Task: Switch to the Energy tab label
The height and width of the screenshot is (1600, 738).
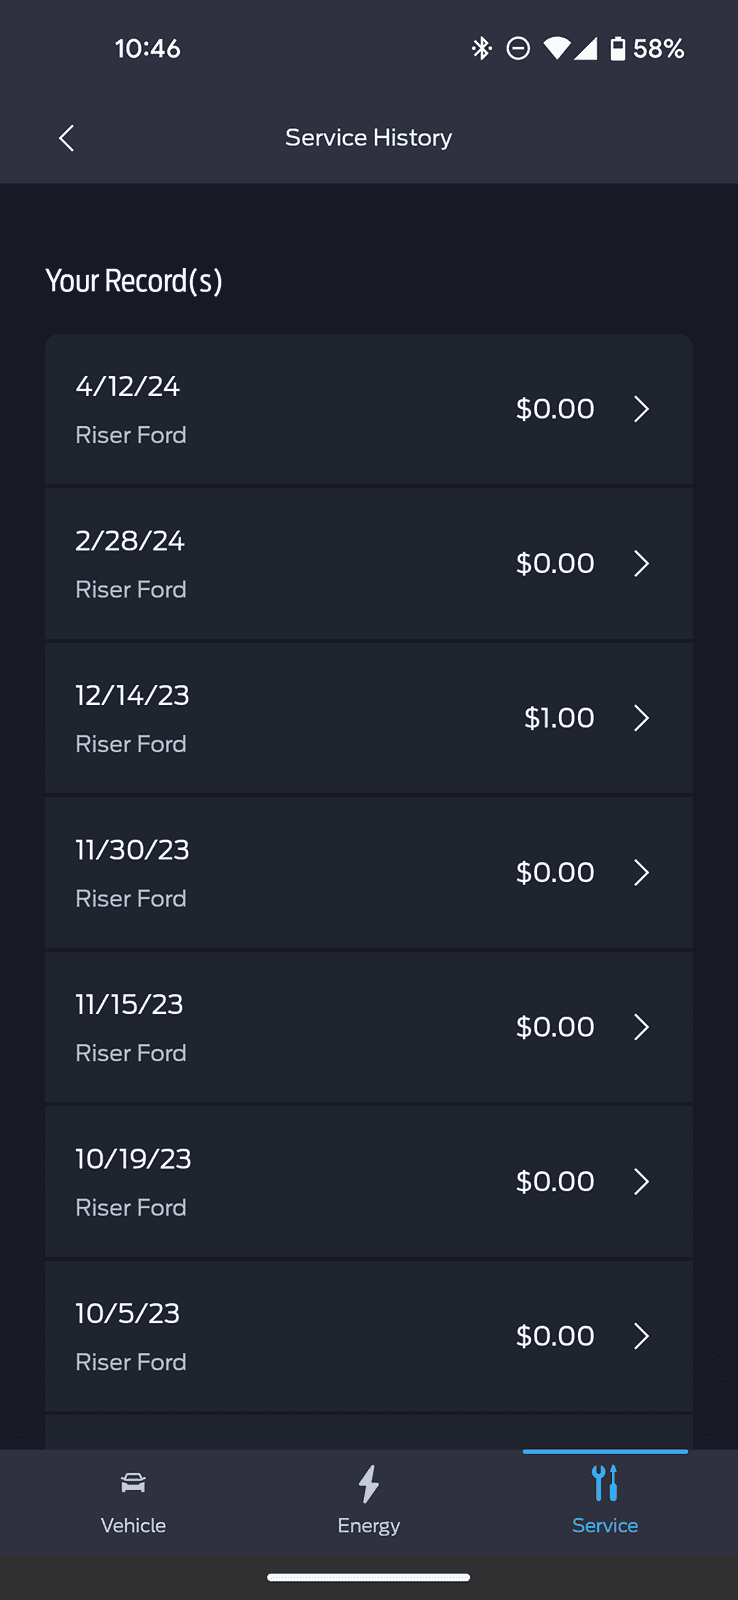Action: (369, 1525)
